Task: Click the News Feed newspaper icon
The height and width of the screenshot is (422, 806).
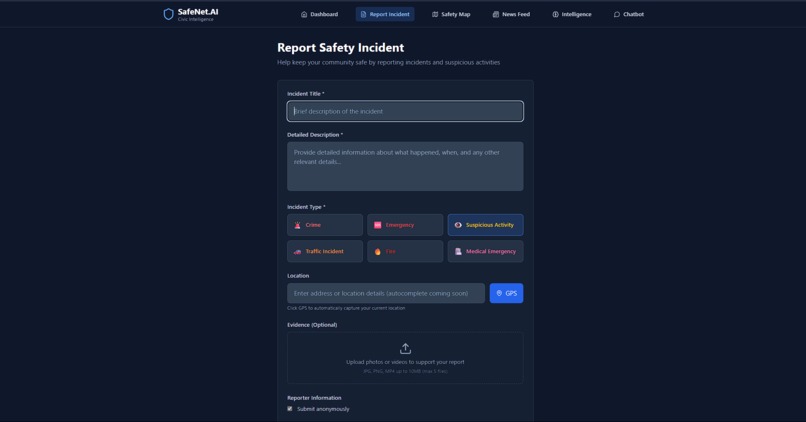Action: coord(496,14)
